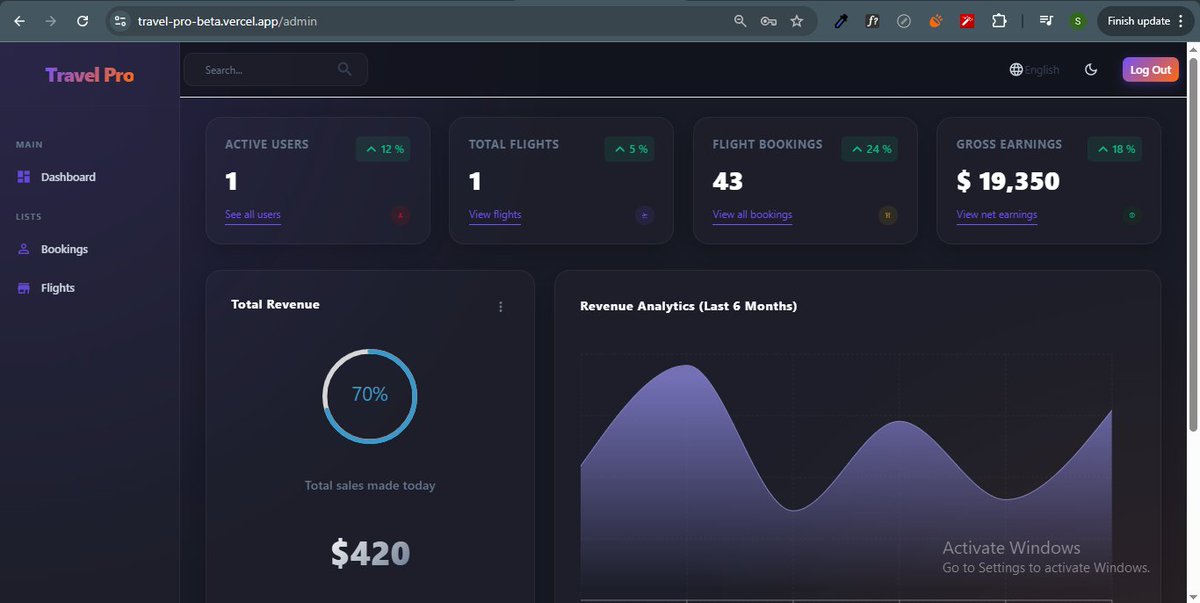Click the gray compass extension icon

[904, 20]
